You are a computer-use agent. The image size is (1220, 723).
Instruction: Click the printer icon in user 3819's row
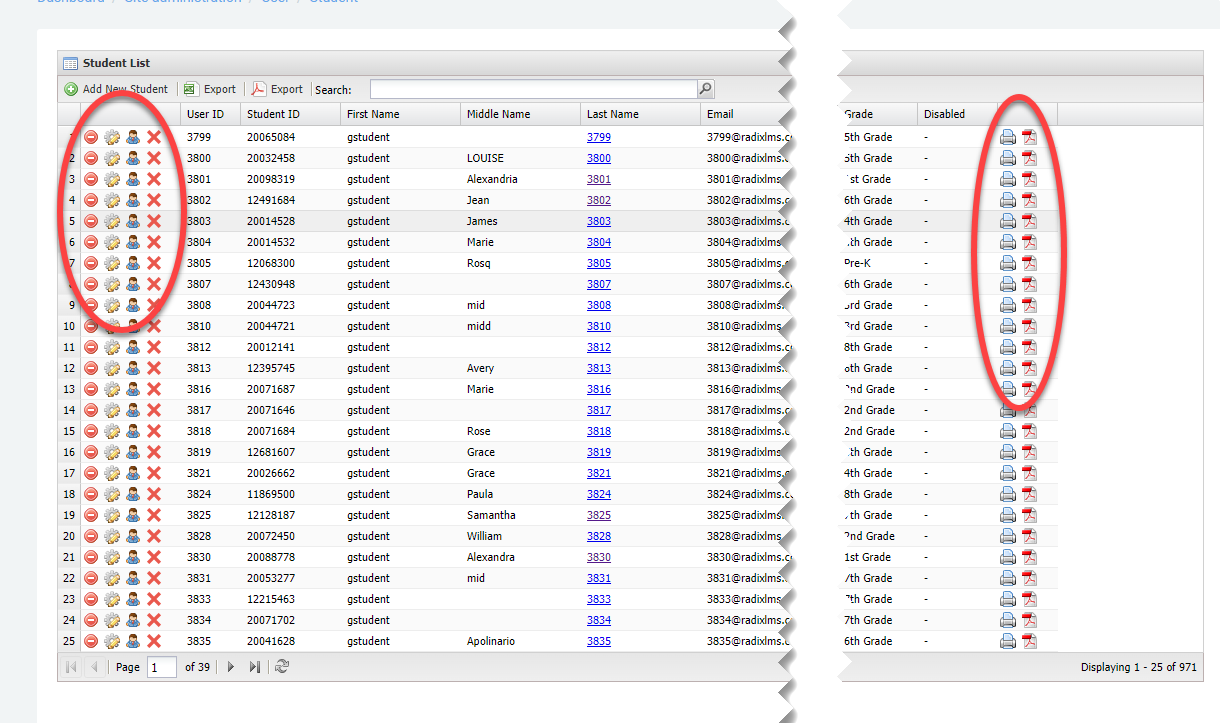click(x=1008, y=452)
